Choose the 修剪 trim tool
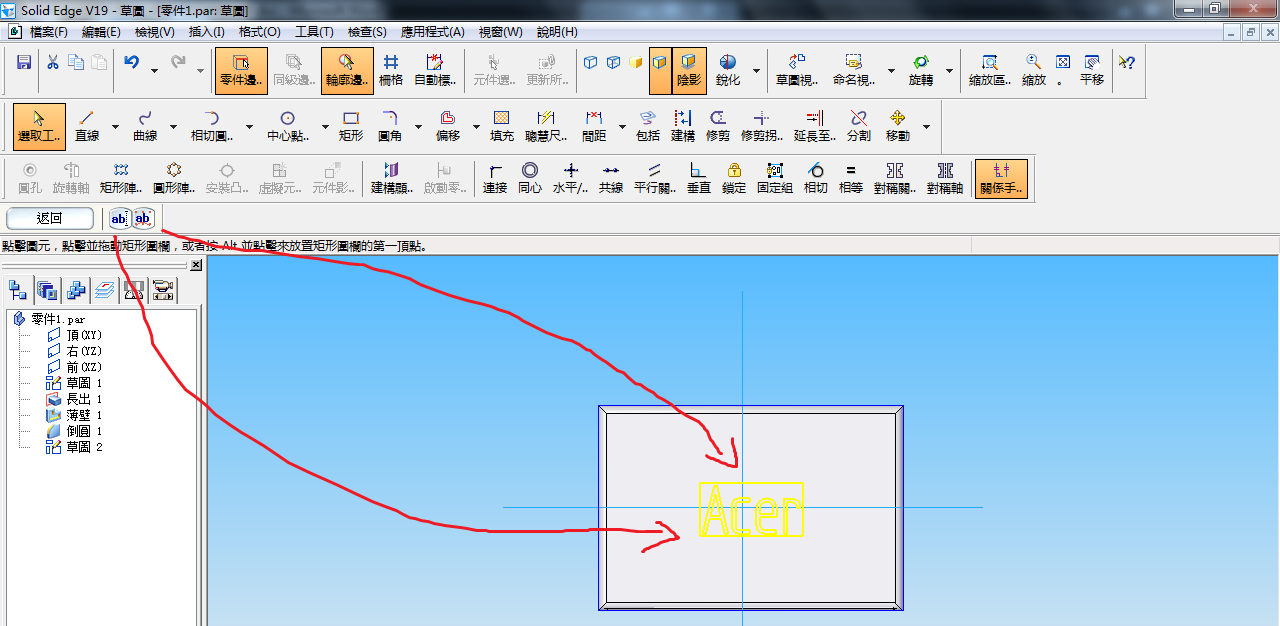The height and width of the screenshot is (626, 1280). (x=718, y=126)
